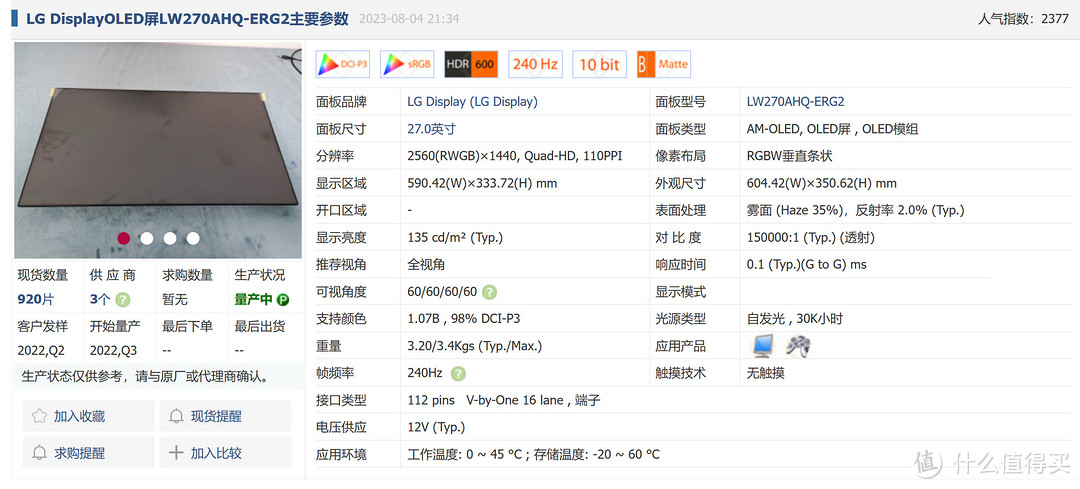The height and width of the screenshot is (489, 1080).
Task: Click the 无触摸 touch technology value
Action: (766, 373)
